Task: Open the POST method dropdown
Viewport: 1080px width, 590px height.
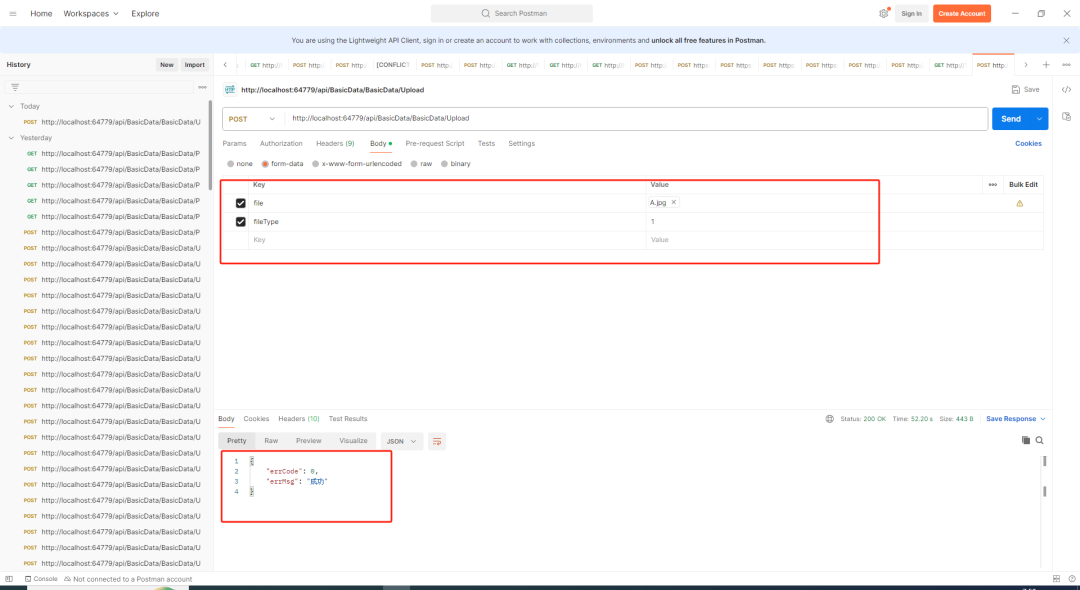Action: [250, 118]
